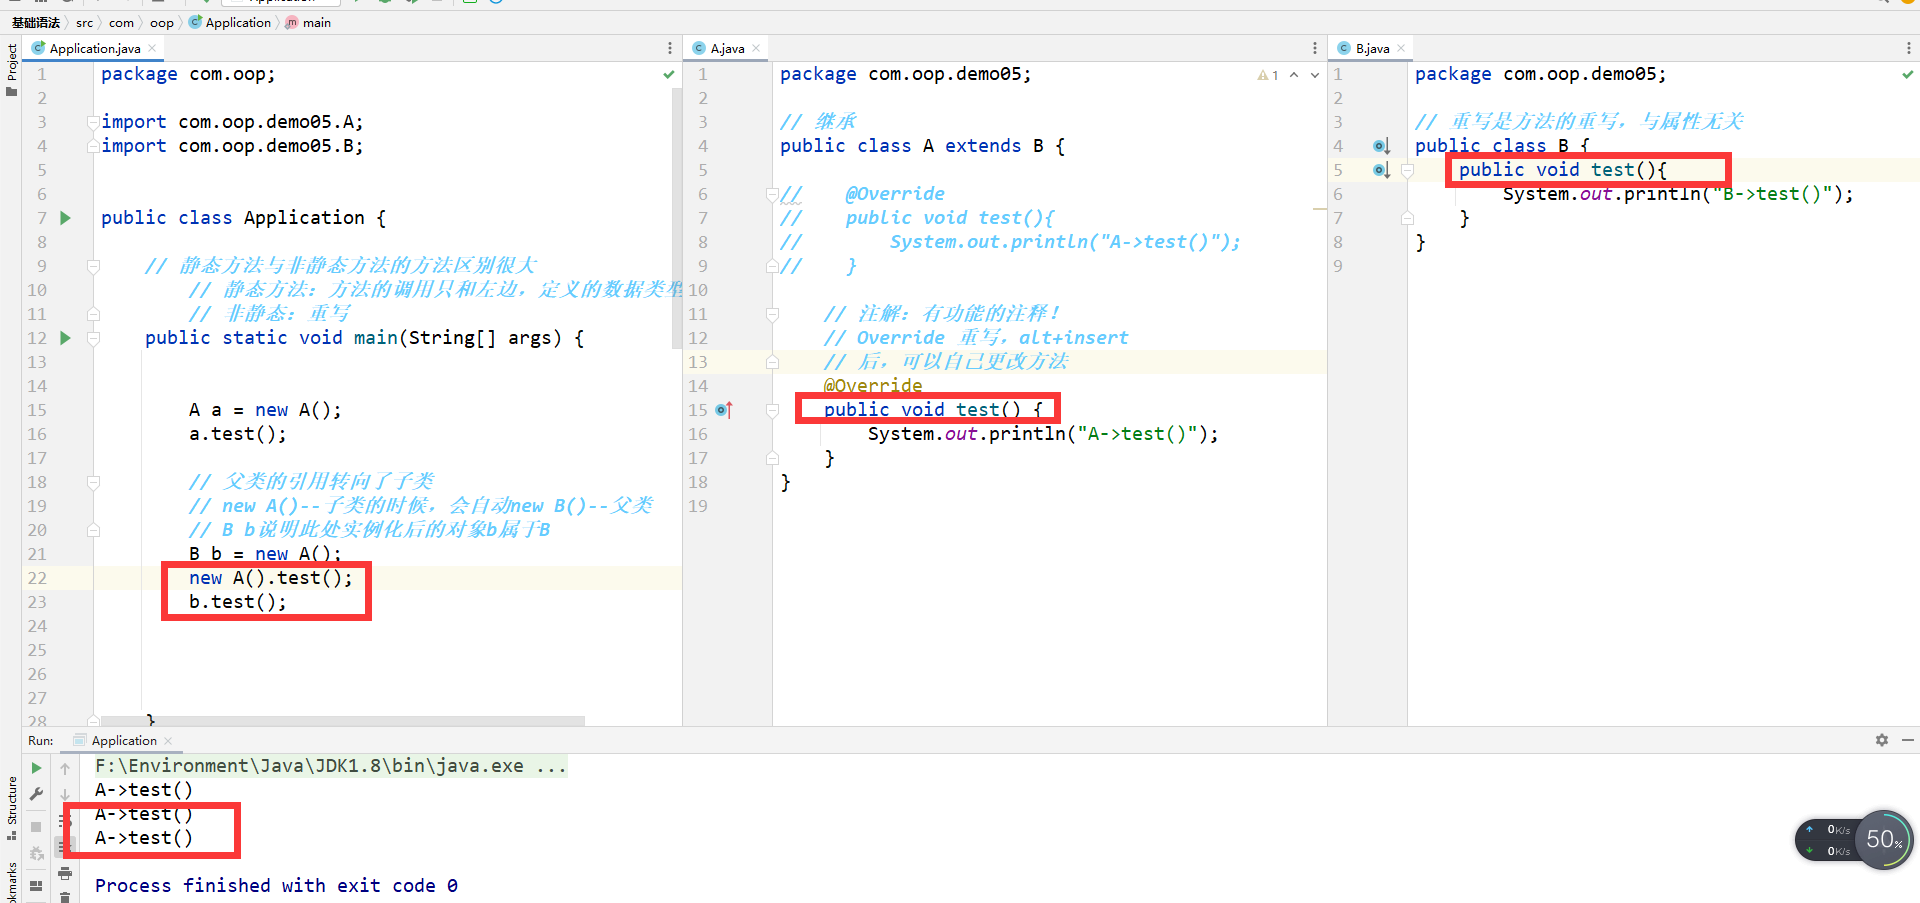The height and width of the screenshot is (903, 1920).
Task: Close the A.java editor tab
Action: click(756, 48)
